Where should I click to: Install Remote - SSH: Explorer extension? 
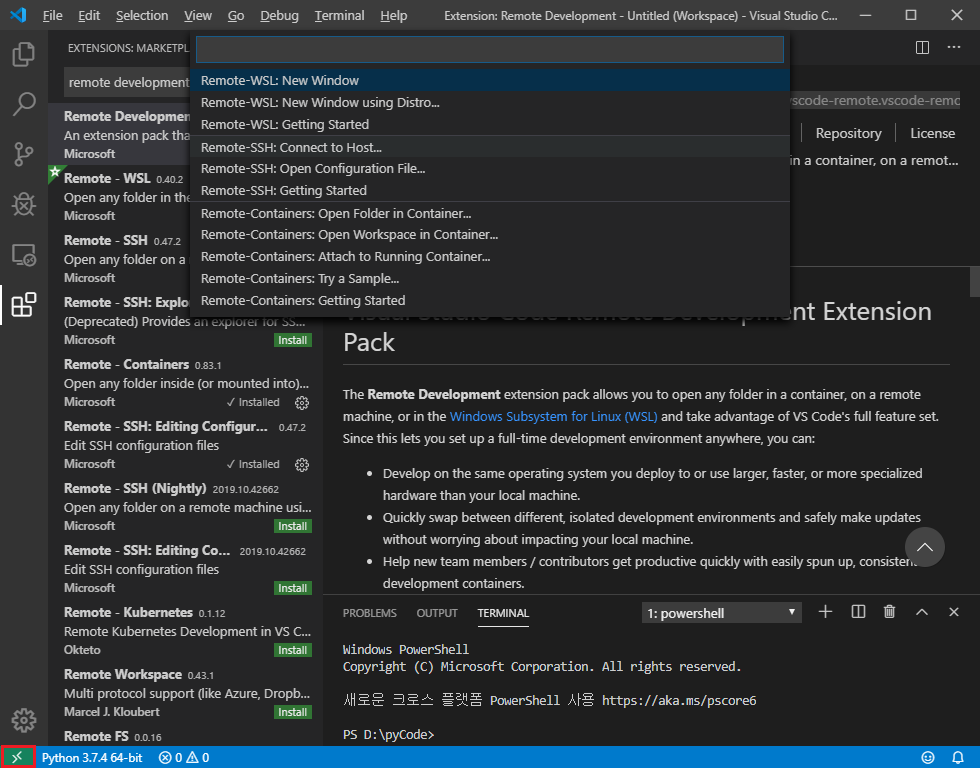tap(292, 341)
